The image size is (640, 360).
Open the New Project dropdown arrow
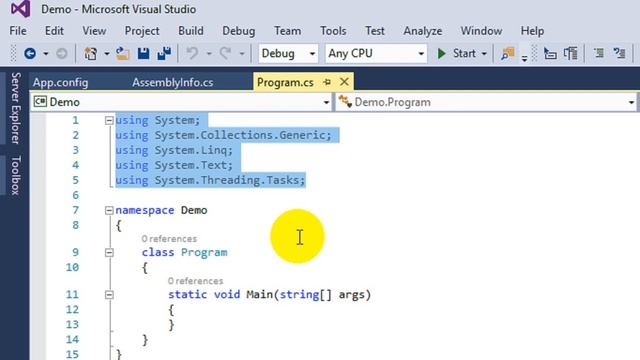tap(107, 54)
